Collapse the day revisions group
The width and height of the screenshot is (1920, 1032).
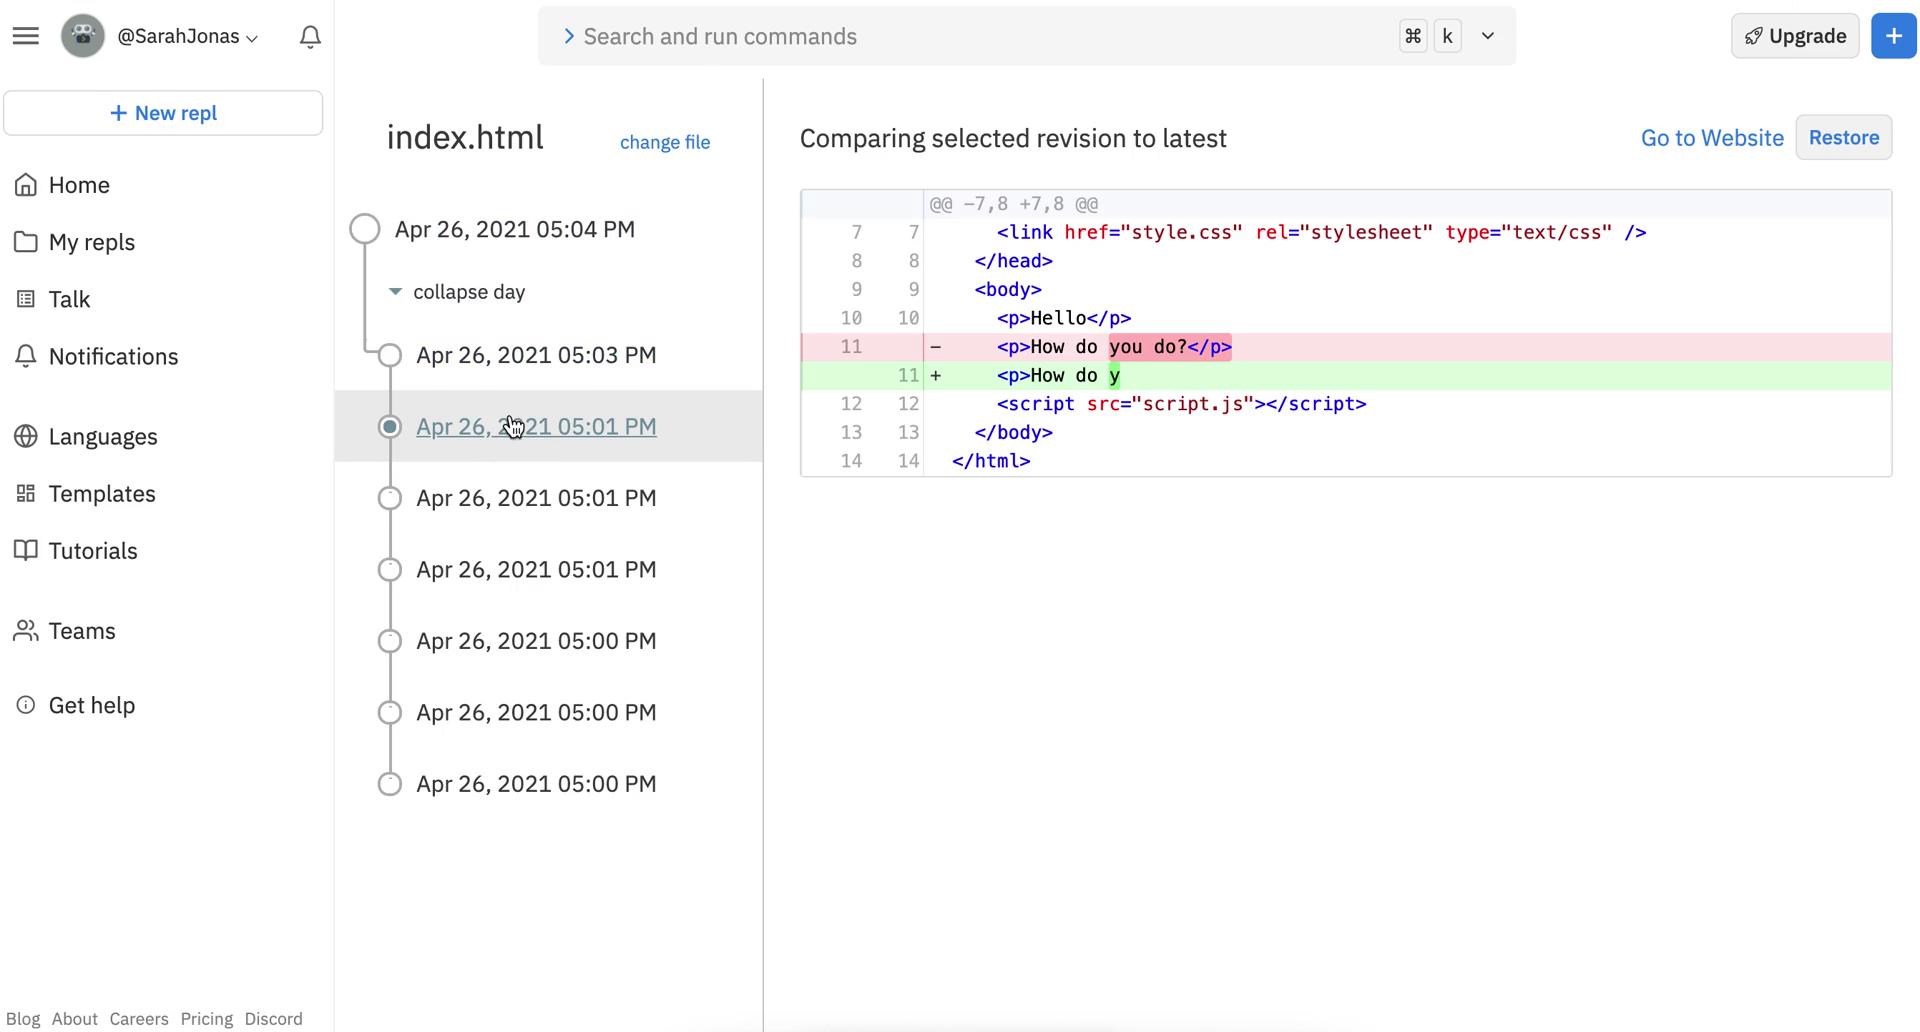click(457, 292)
